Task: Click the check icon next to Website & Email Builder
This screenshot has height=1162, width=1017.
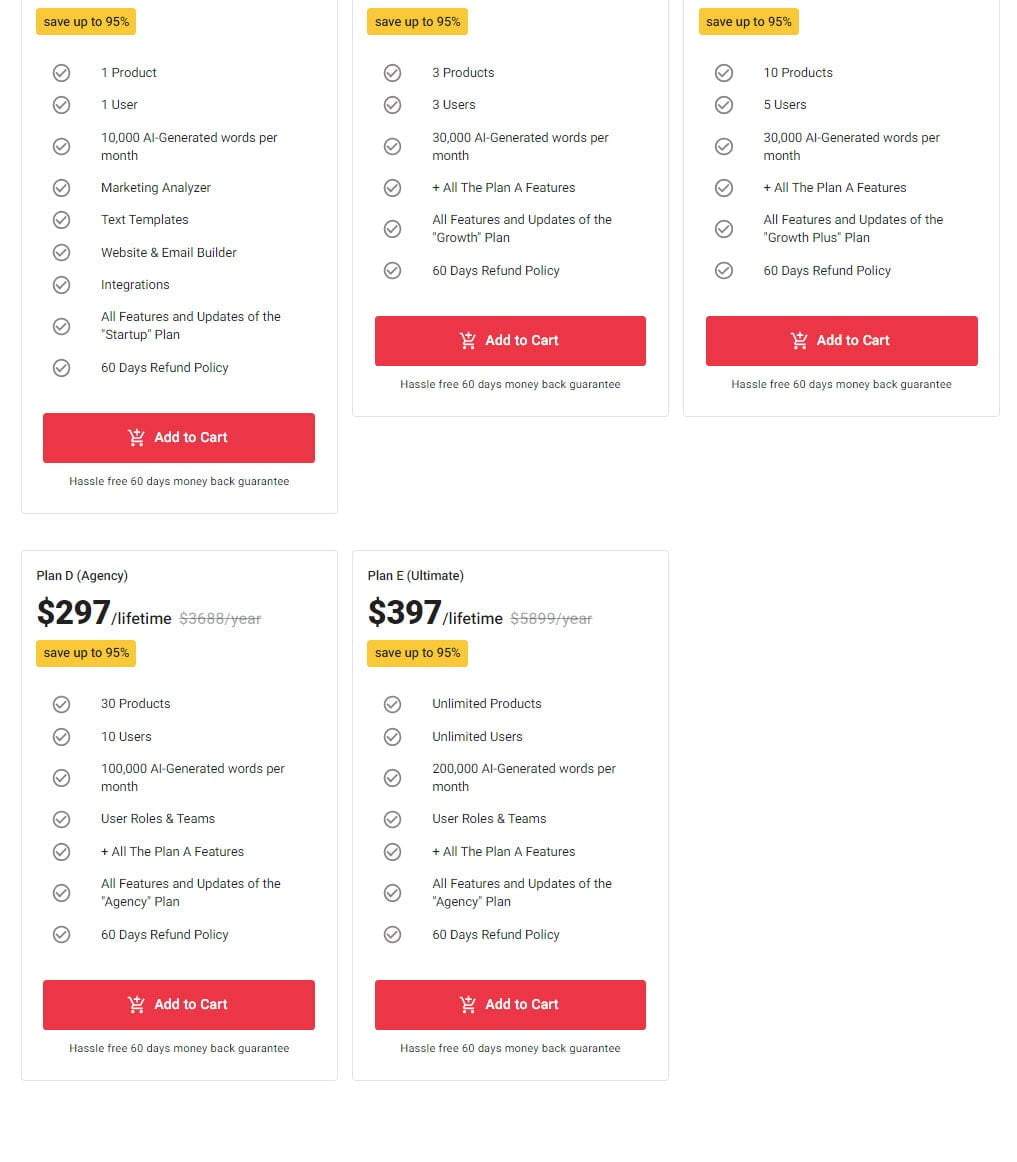Action: [x=61, y=253]
